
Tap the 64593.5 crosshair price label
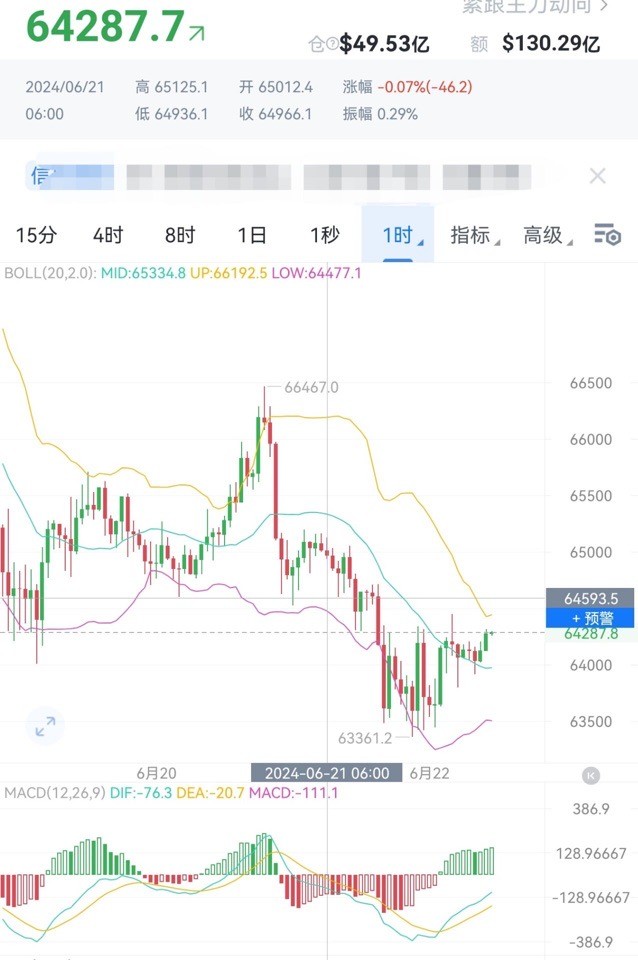click(x=590, y=598)
